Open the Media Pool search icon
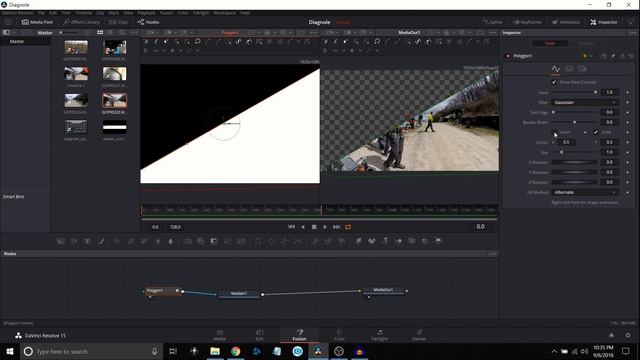 point(122,32)
